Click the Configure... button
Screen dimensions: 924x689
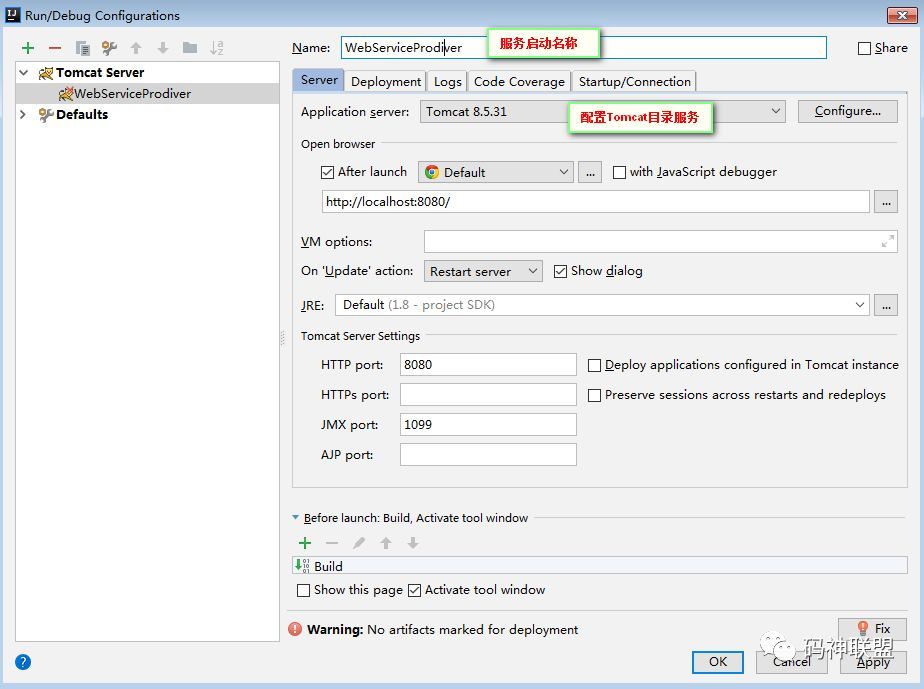click(x=847, y=111)
